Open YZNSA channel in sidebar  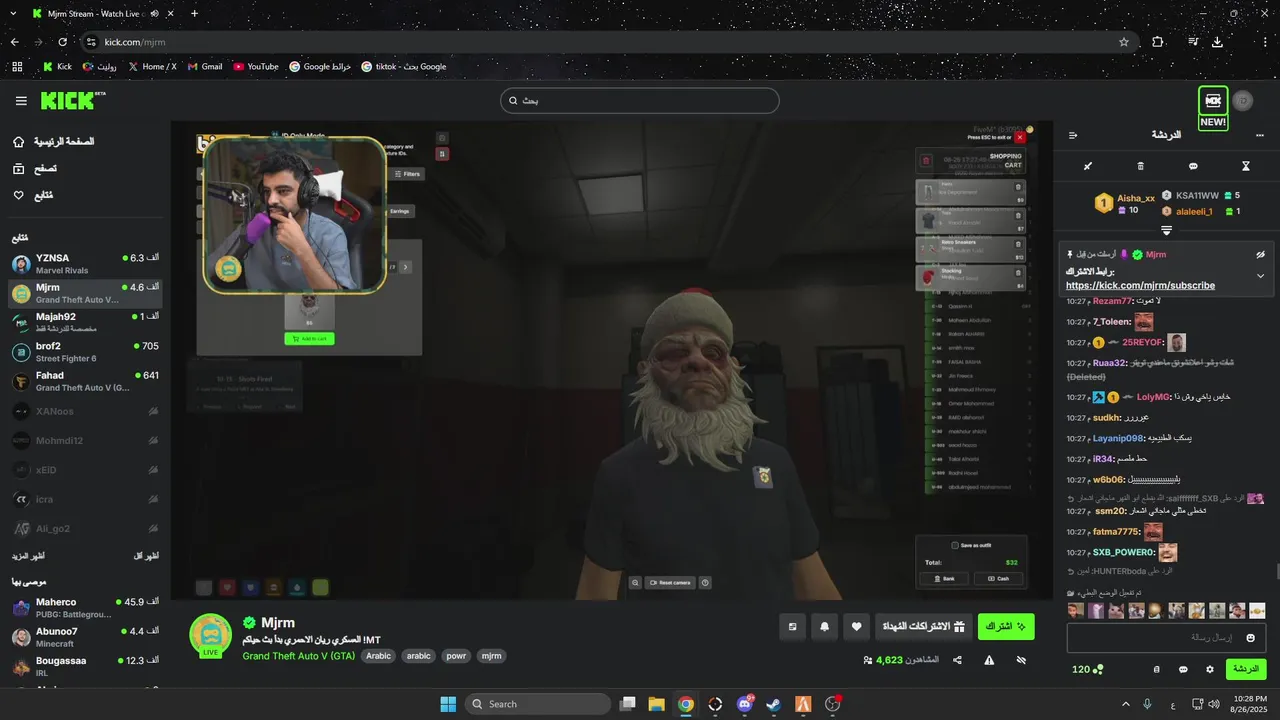(x=85, y=264)
